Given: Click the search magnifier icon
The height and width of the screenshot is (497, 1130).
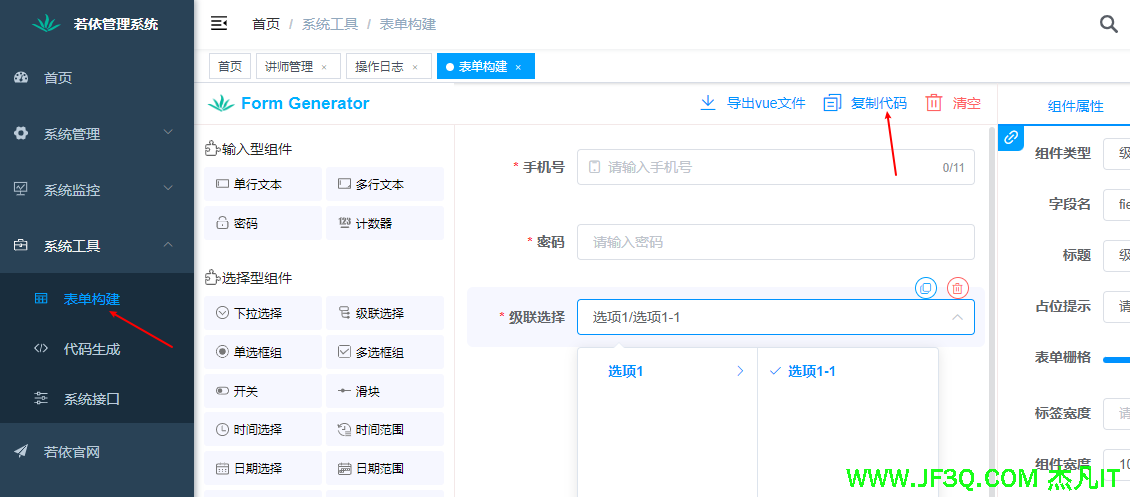Looking at the screenshot, I should coord(1108,24).
